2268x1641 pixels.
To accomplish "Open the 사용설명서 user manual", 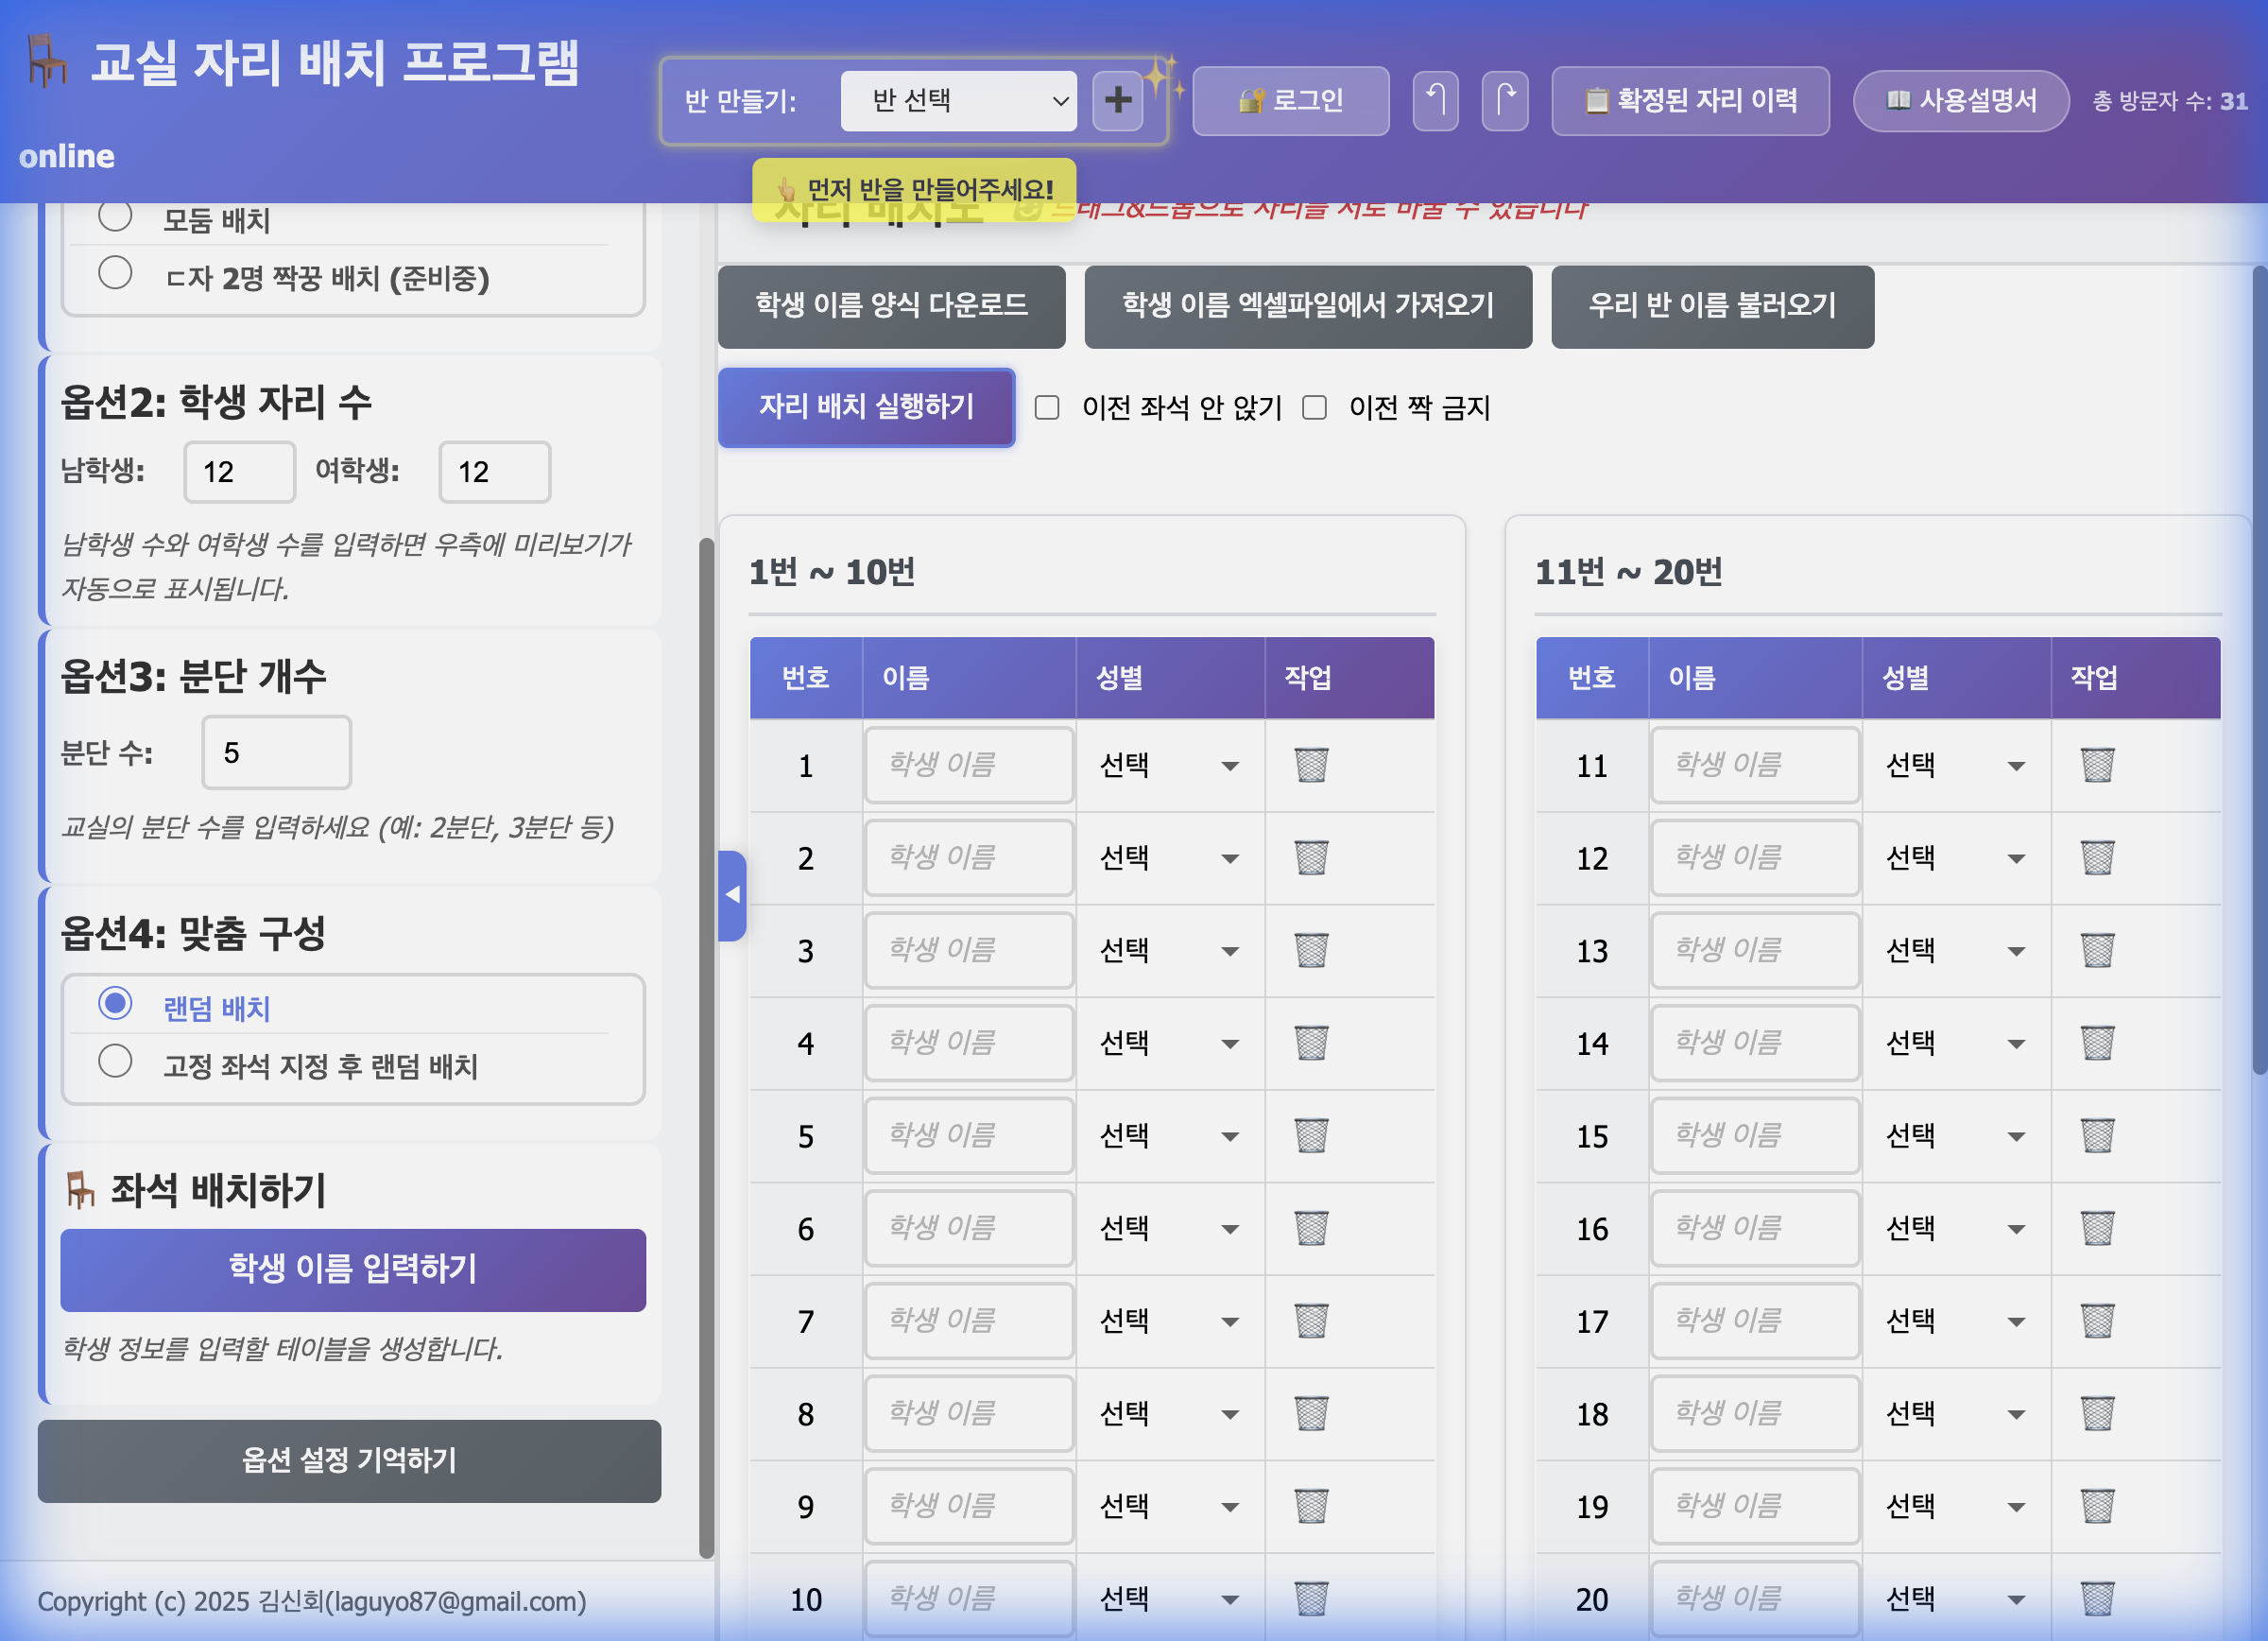I will pyautogui.click(x=1959, y=100).
